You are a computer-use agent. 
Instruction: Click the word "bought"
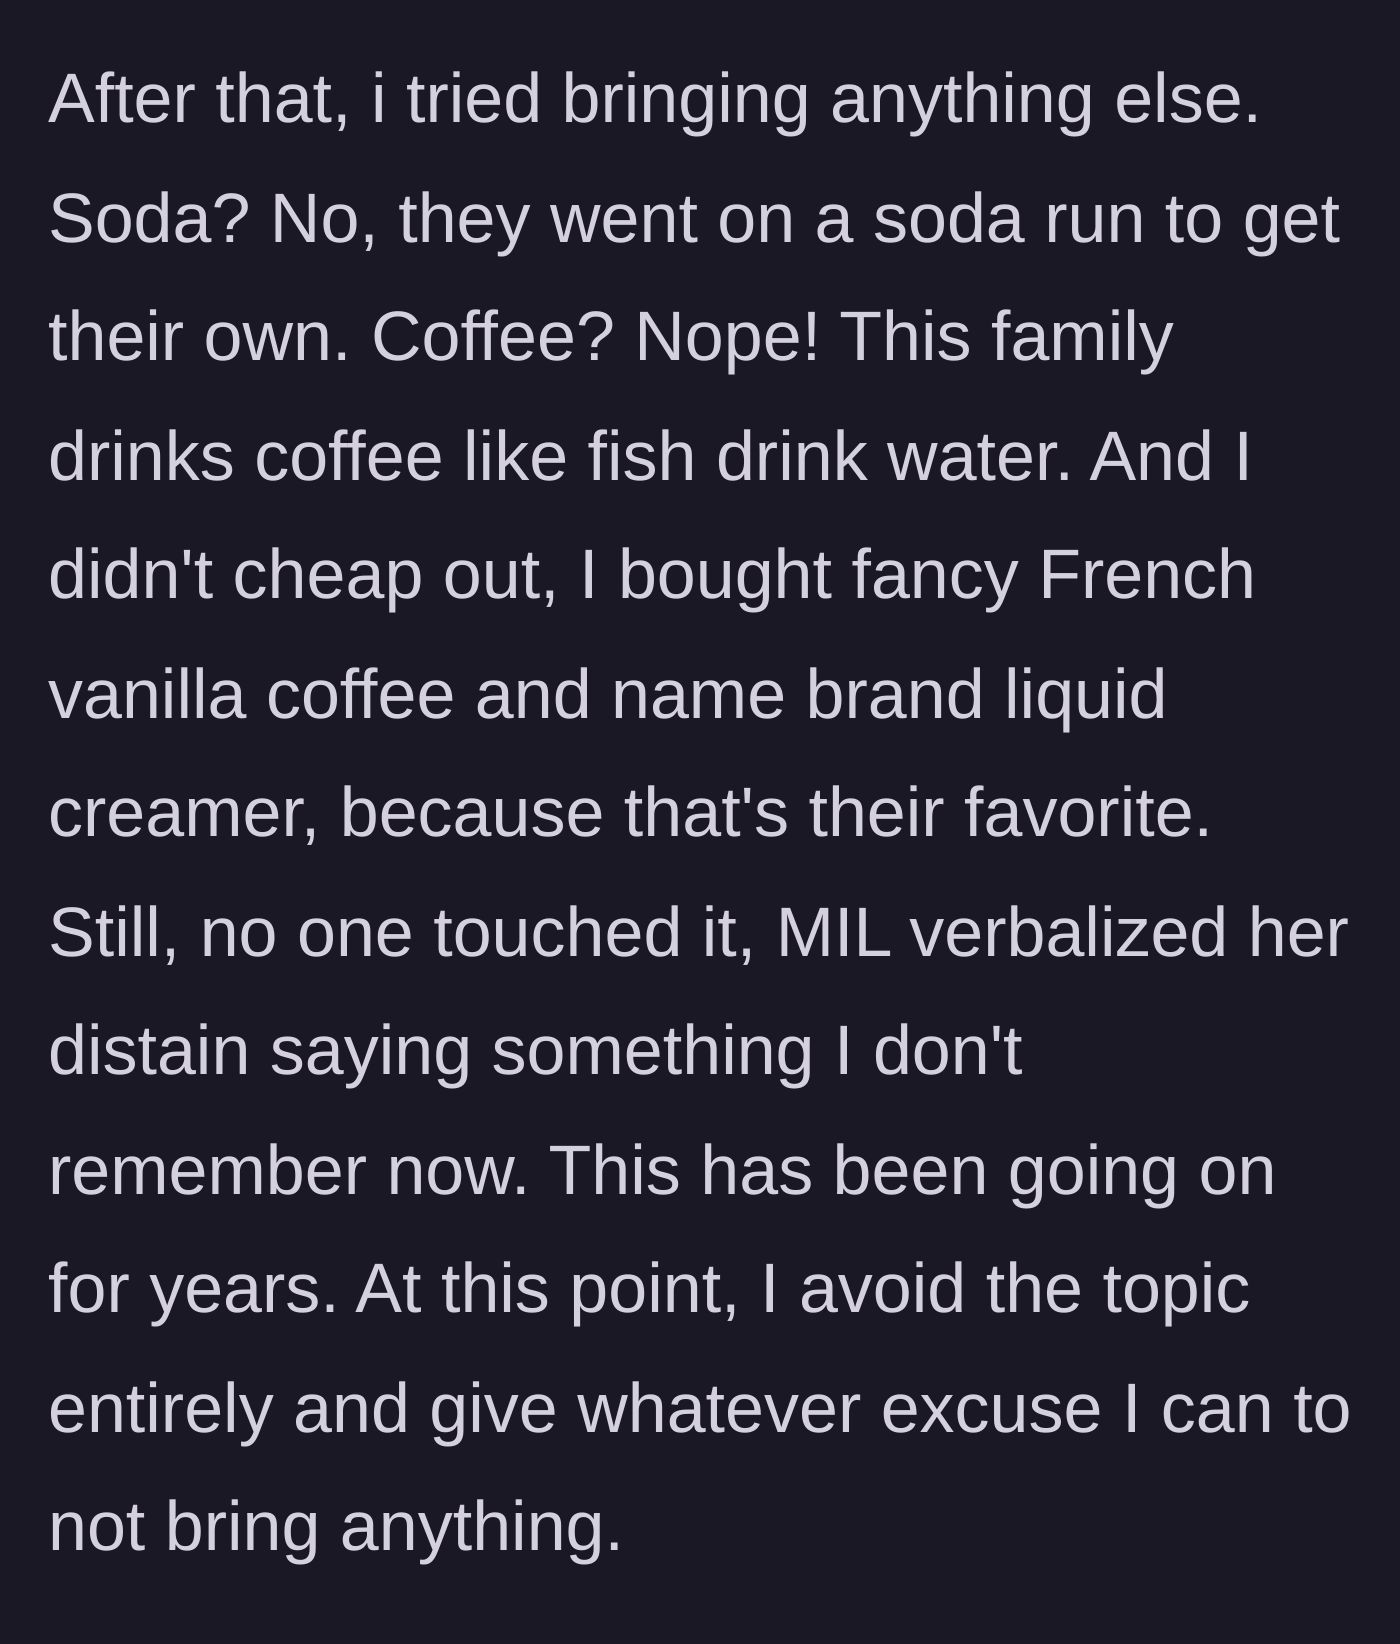725,578
